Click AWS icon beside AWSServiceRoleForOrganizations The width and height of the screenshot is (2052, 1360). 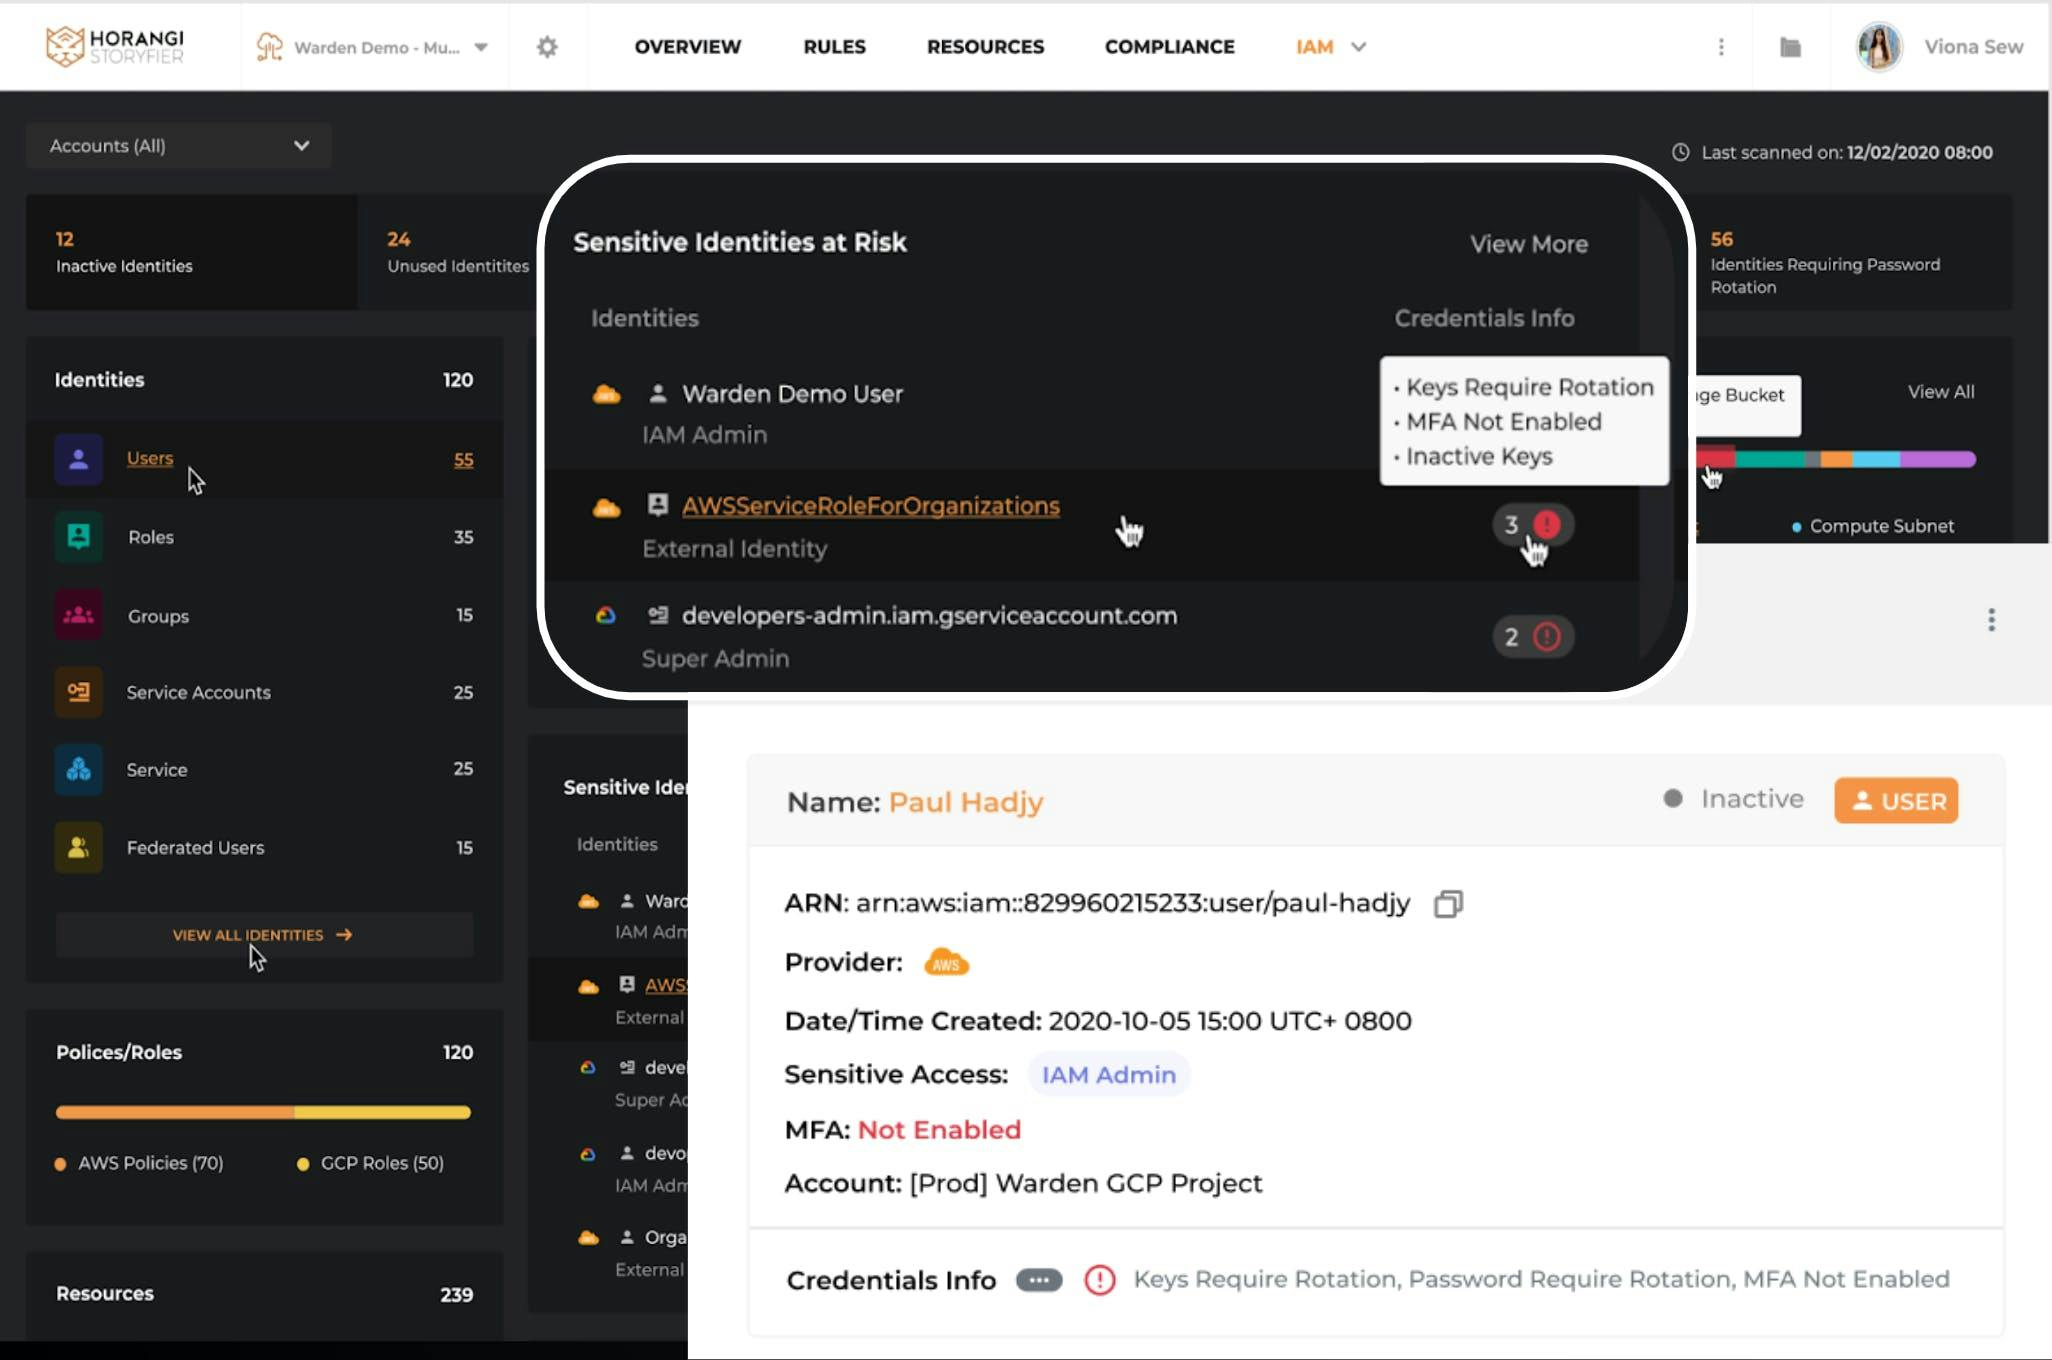[606, 507]
